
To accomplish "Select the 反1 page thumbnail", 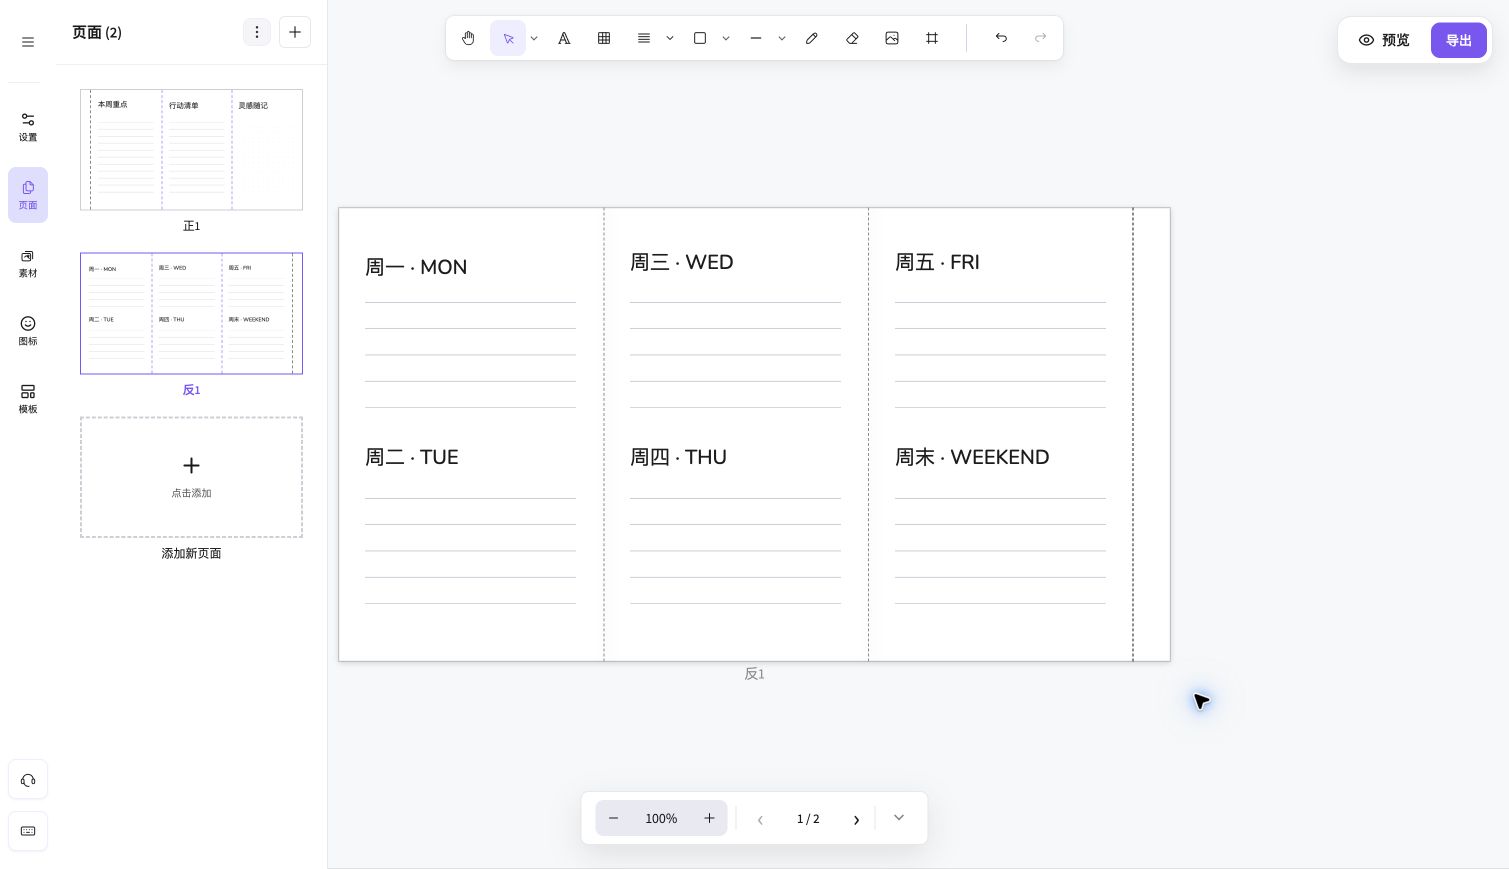I will [191, 313].
